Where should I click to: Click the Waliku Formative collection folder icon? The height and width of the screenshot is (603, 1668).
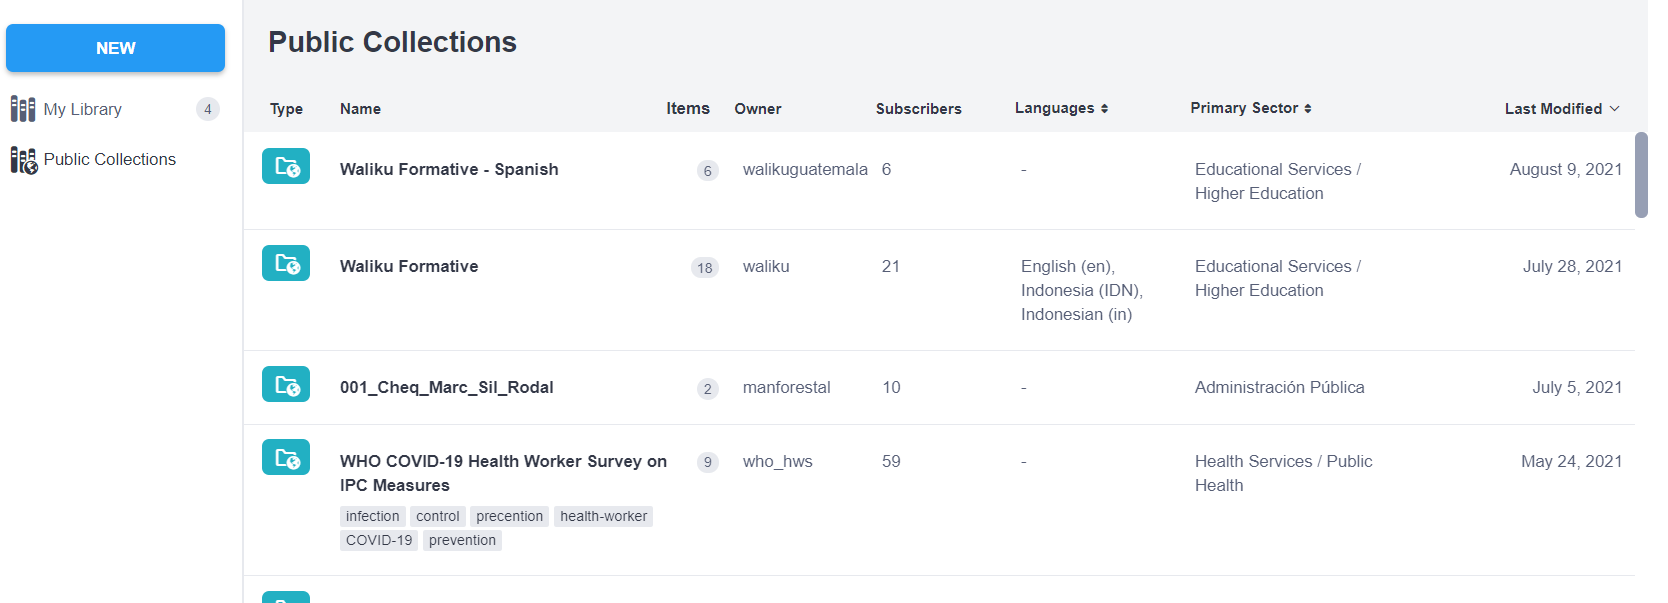[x=286, y=263]
